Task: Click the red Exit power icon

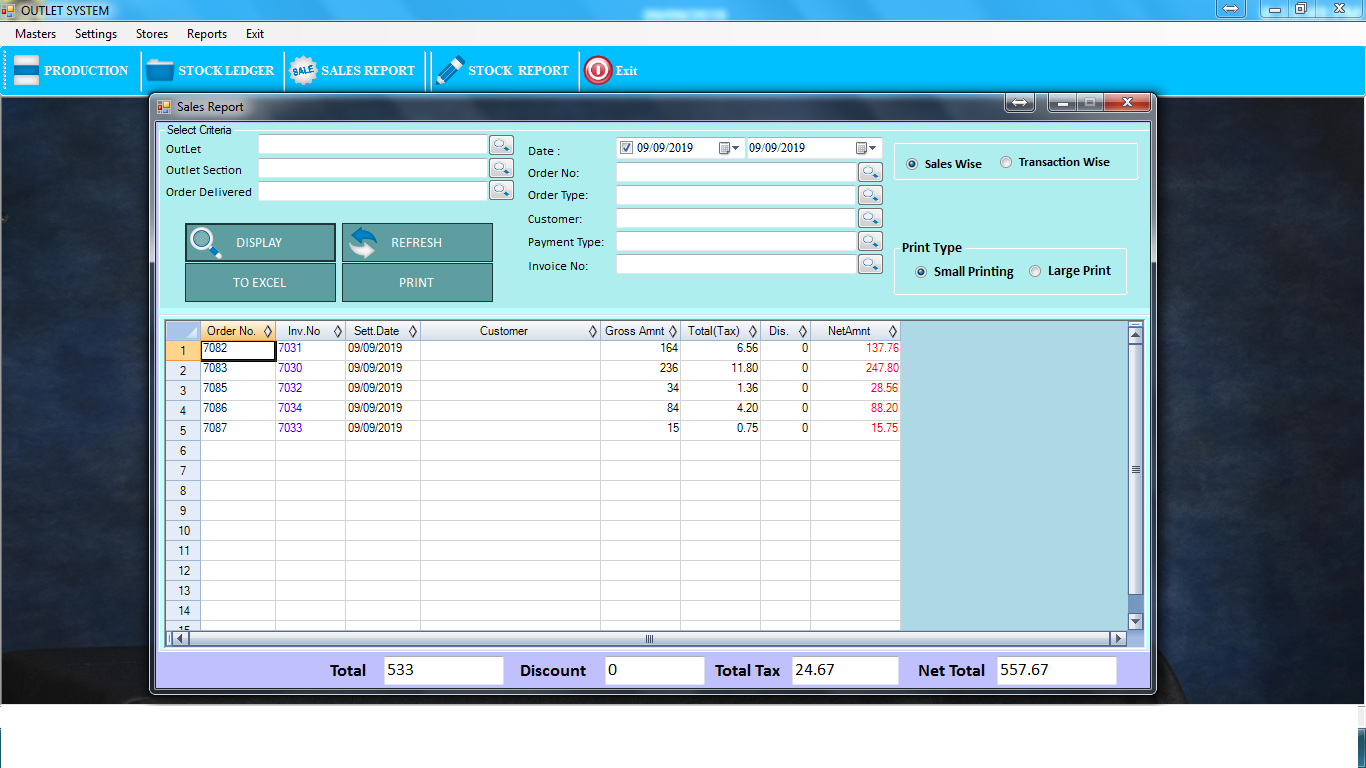Action: (x=598, y=70)
